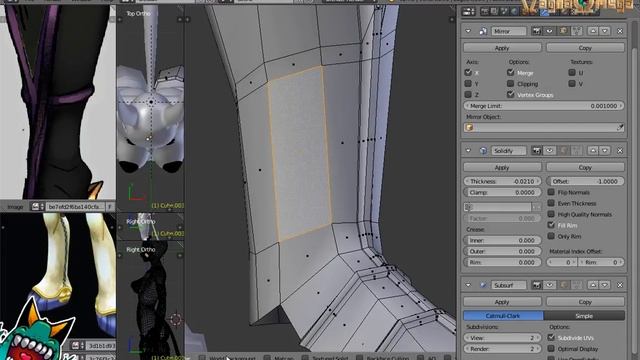Image resolution: width=640 pixels, height=360 pixels.
Task: Click Subdivisions Render level field
Action: pyautogui.click(x=502, y=349)
